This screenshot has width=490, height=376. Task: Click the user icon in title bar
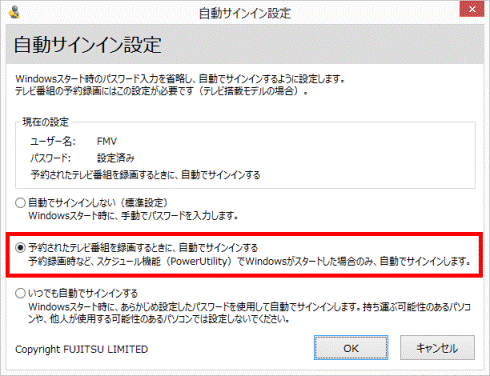click(14, 12)
